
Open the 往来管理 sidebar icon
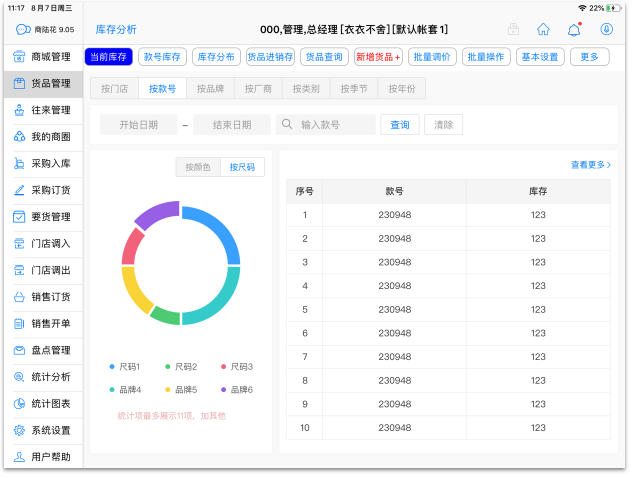[x=19, y=110]
